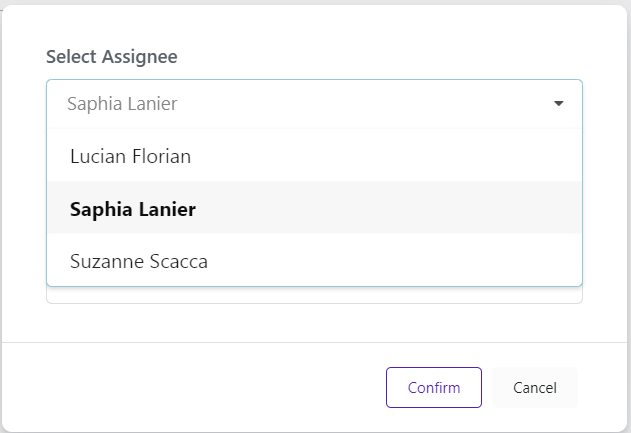Keep Saphia Lanier selected in the list
Image resolution: width=631 pixels, height=433 pixels.
(133, 209)
